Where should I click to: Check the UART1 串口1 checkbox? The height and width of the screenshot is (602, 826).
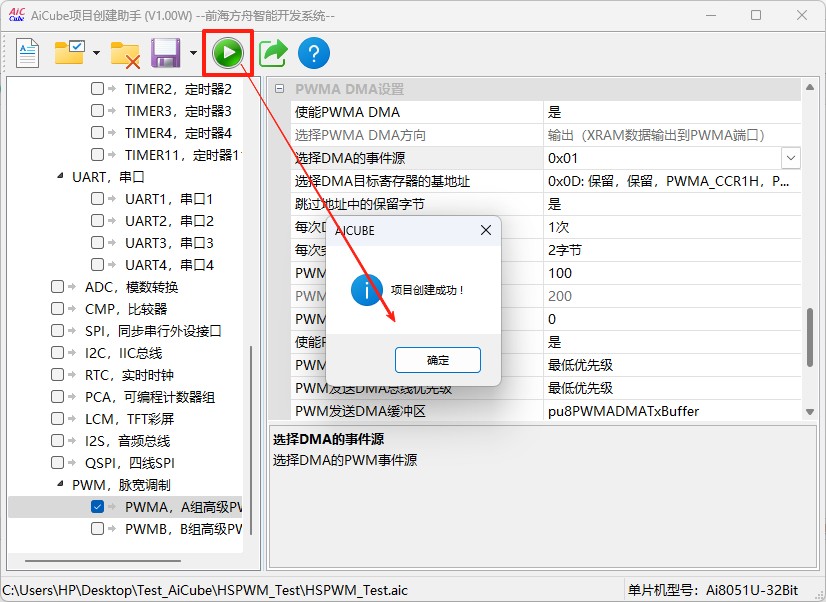pos(97,199)
